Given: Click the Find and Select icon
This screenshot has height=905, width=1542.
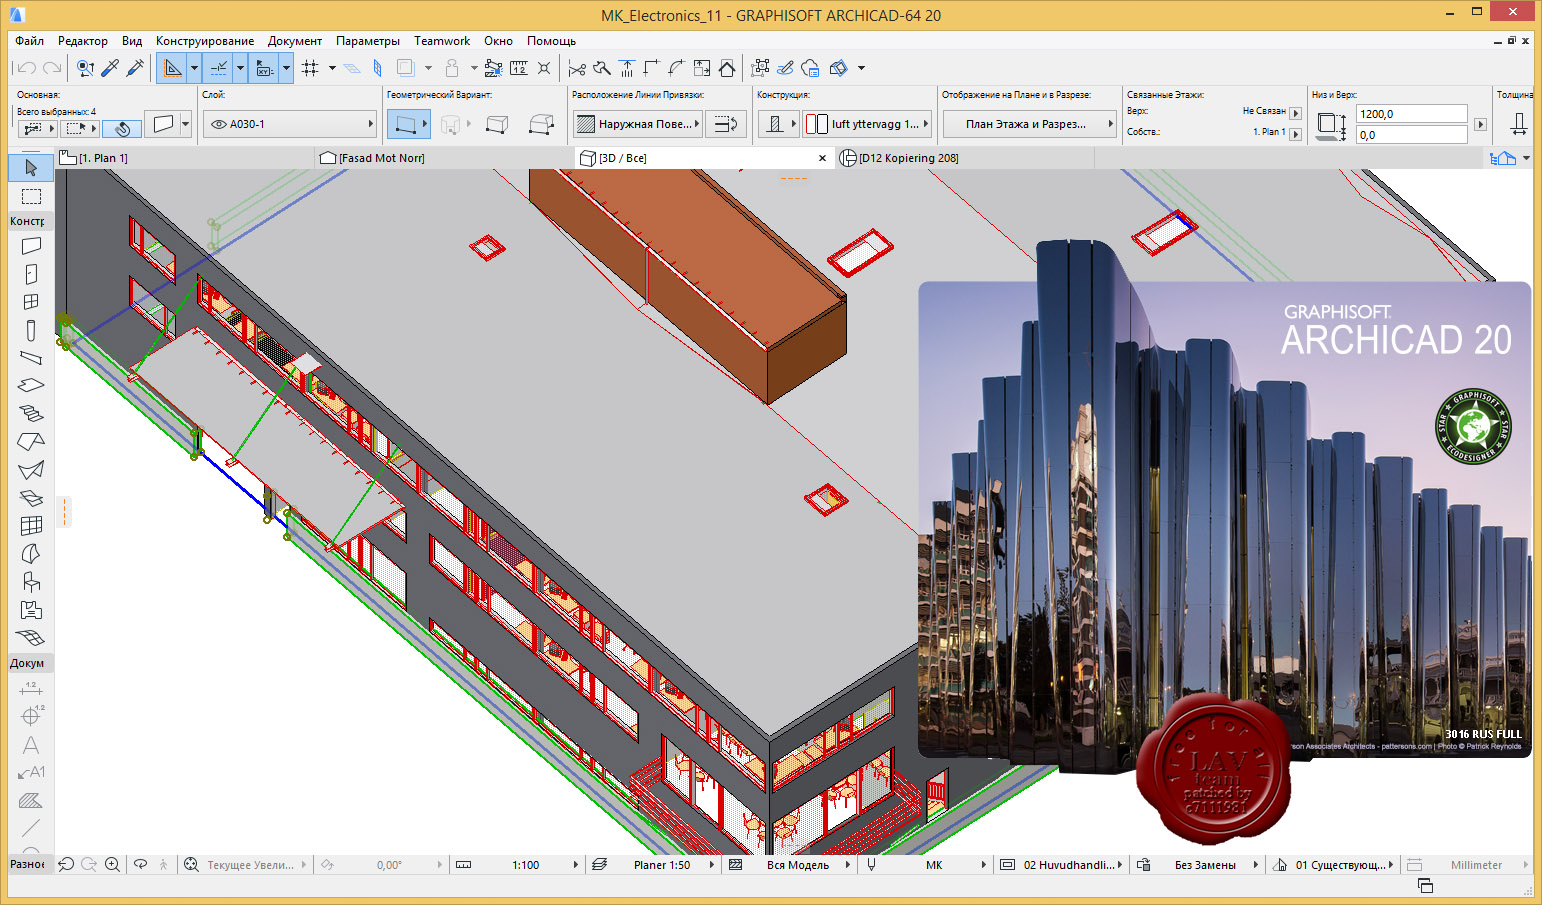Looking at the screenshot, I should (85, 68).
